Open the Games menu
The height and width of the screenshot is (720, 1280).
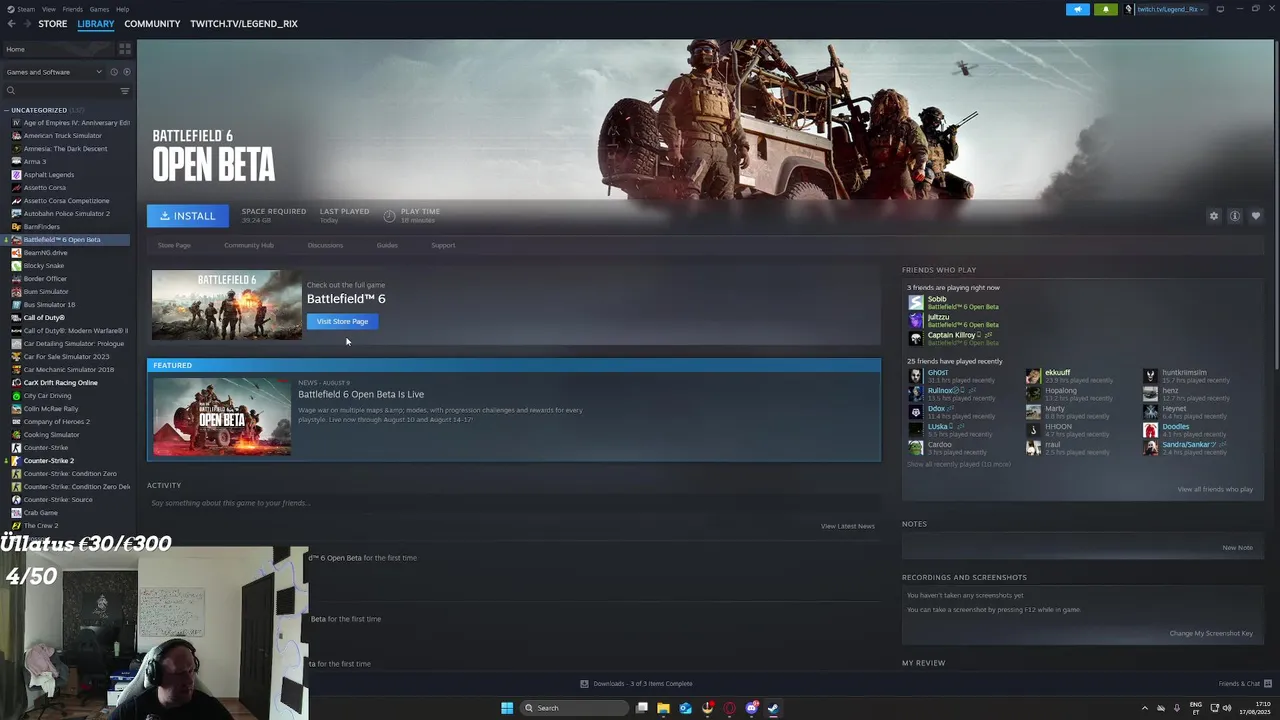(x=99, y=9)
